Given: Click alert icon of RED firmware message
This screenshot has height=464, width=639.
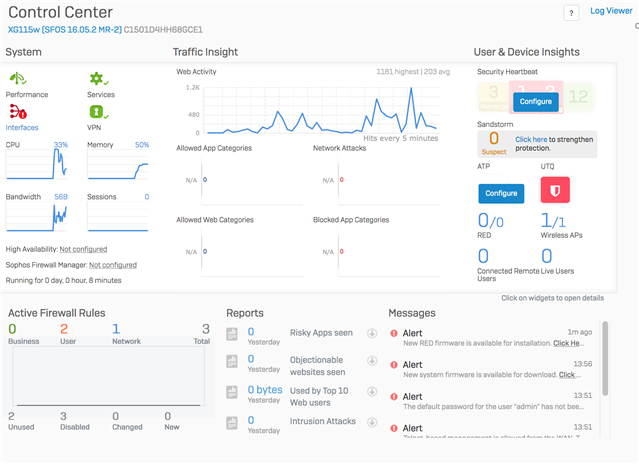Looking at the screenshot, I should [394, 333].
